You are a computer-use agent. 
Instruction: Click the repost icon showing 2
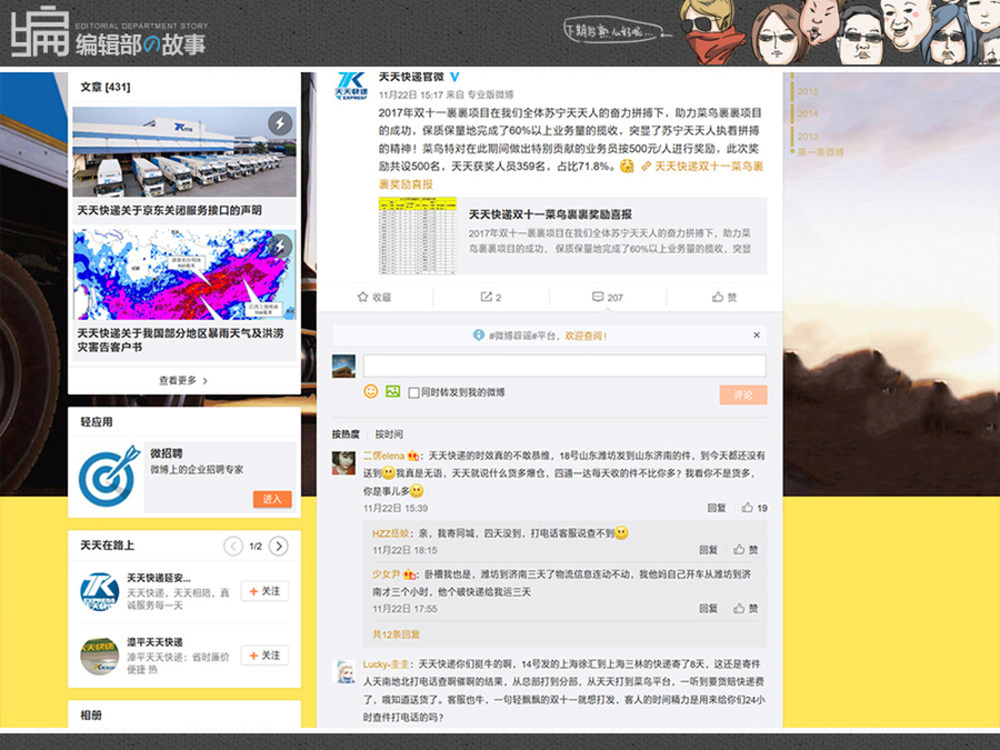click(486, 297)
